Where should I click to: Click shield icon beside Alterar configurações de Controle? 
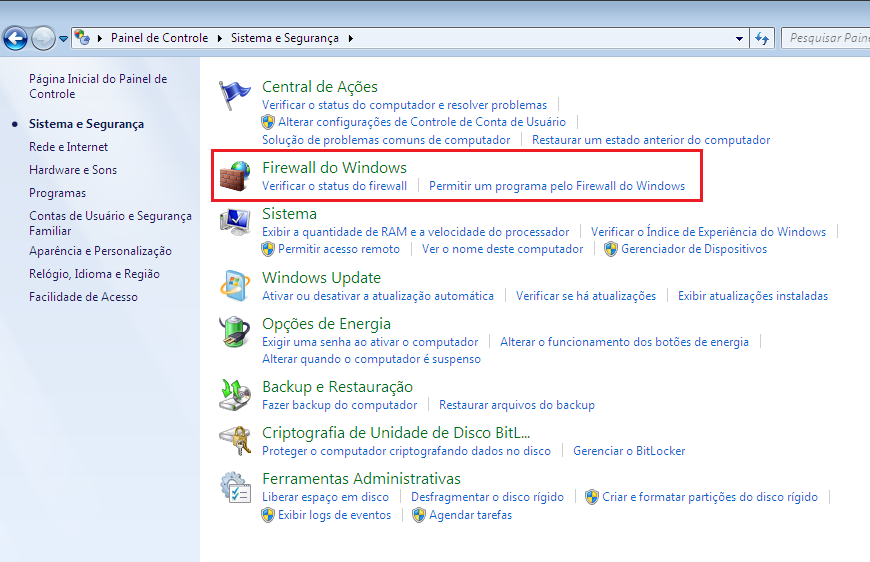(x=268, y=122)
